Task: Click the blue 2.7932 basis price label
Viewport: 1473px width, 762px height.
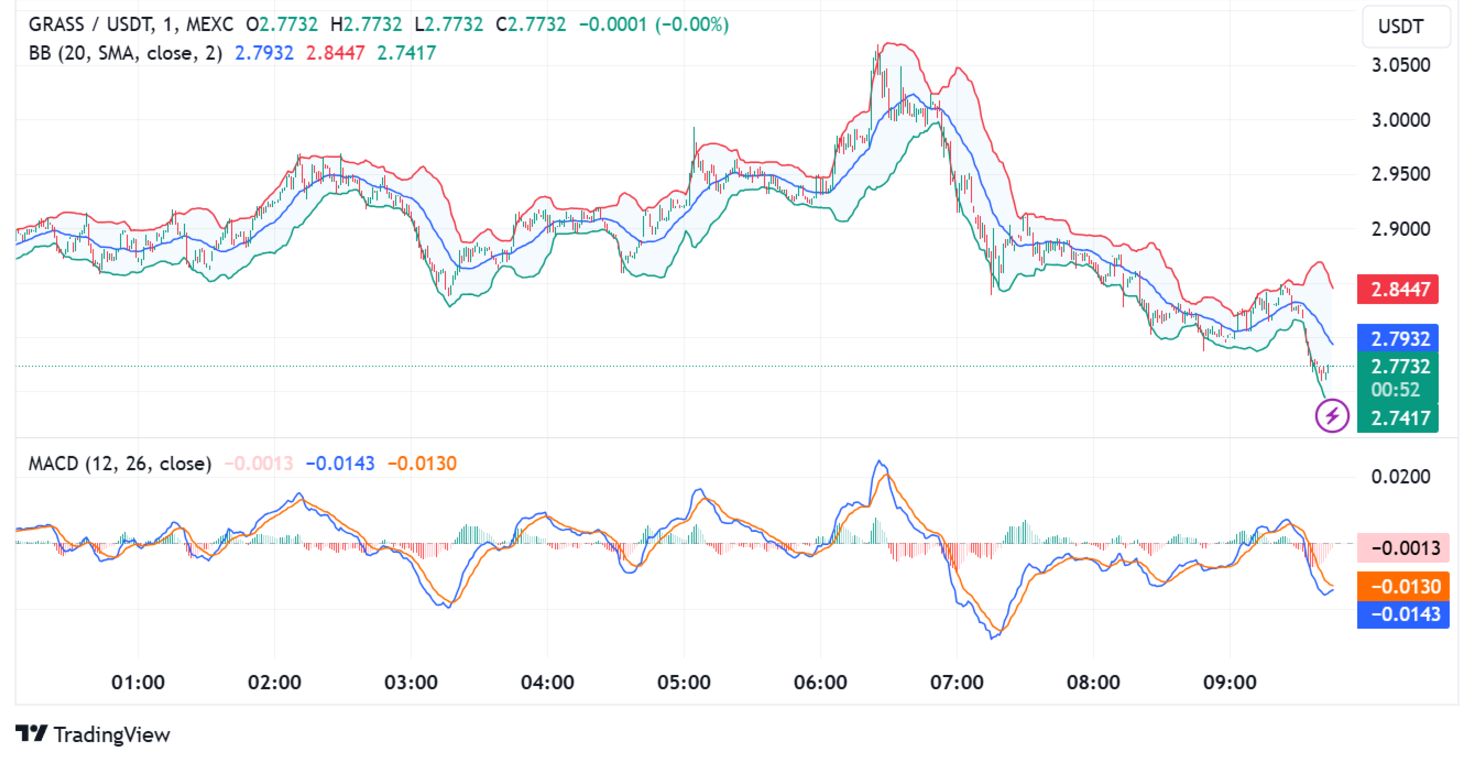Action: pyautogui.click(x=1397, y=338)
